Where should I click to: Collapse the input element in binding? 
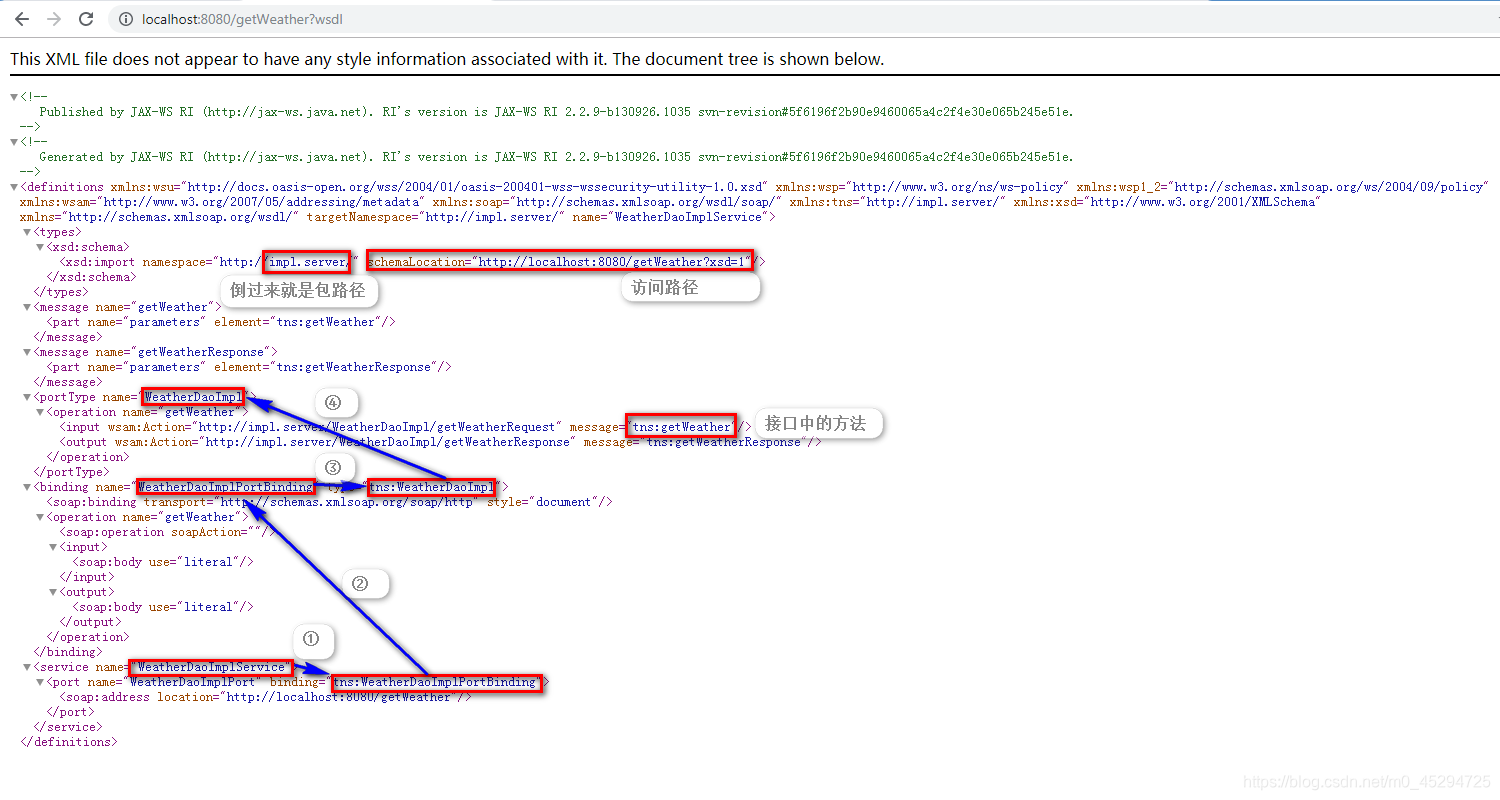pyautogui.click(x=53, y=547)
